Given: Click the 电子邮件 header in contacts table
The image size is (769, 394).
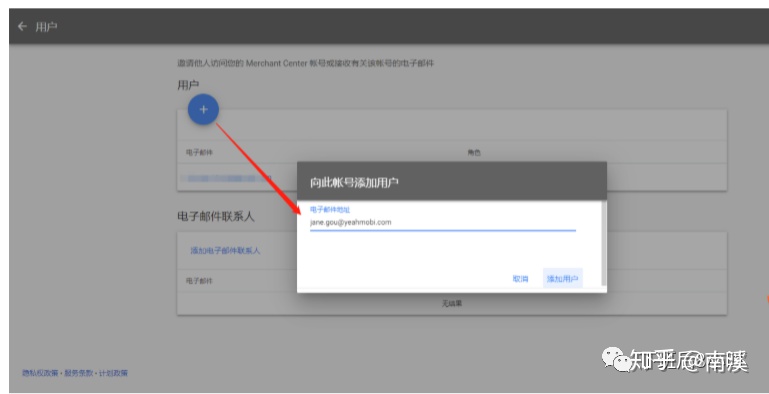Looking at the screenshot, I should coord(200,281).
